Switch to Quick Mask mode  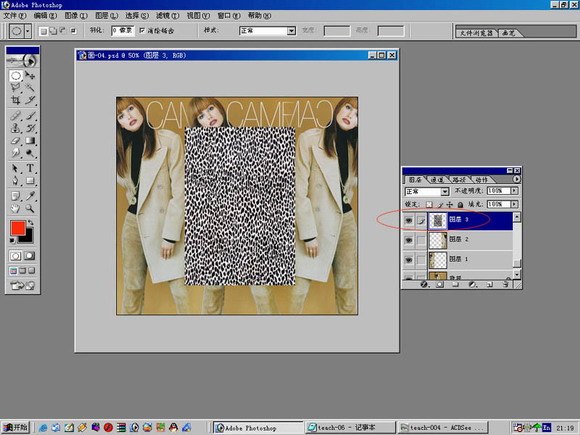(x=30, y=256)
